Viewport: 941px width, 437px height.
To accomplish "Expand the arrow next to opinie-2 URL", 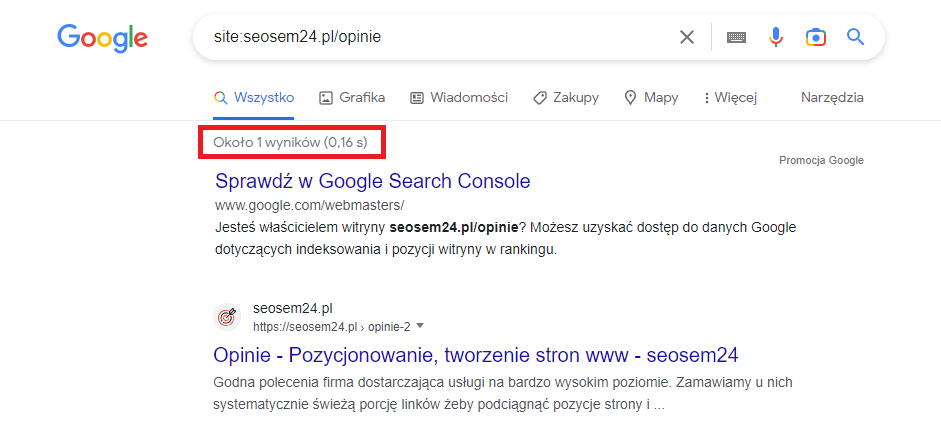I will point(421,326).
